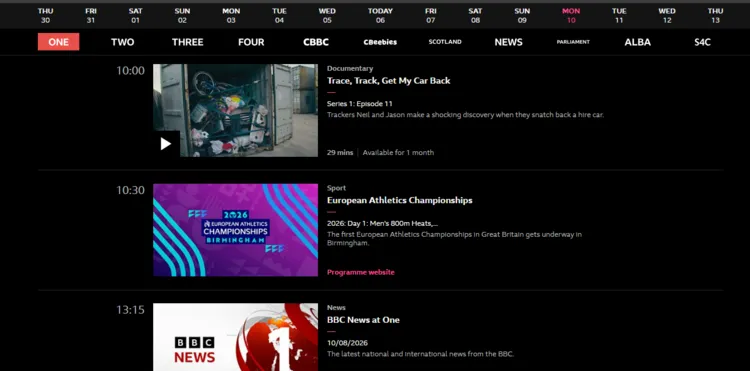
Task: Click the 13:15 time slot
Action: (x=130, y=310)
